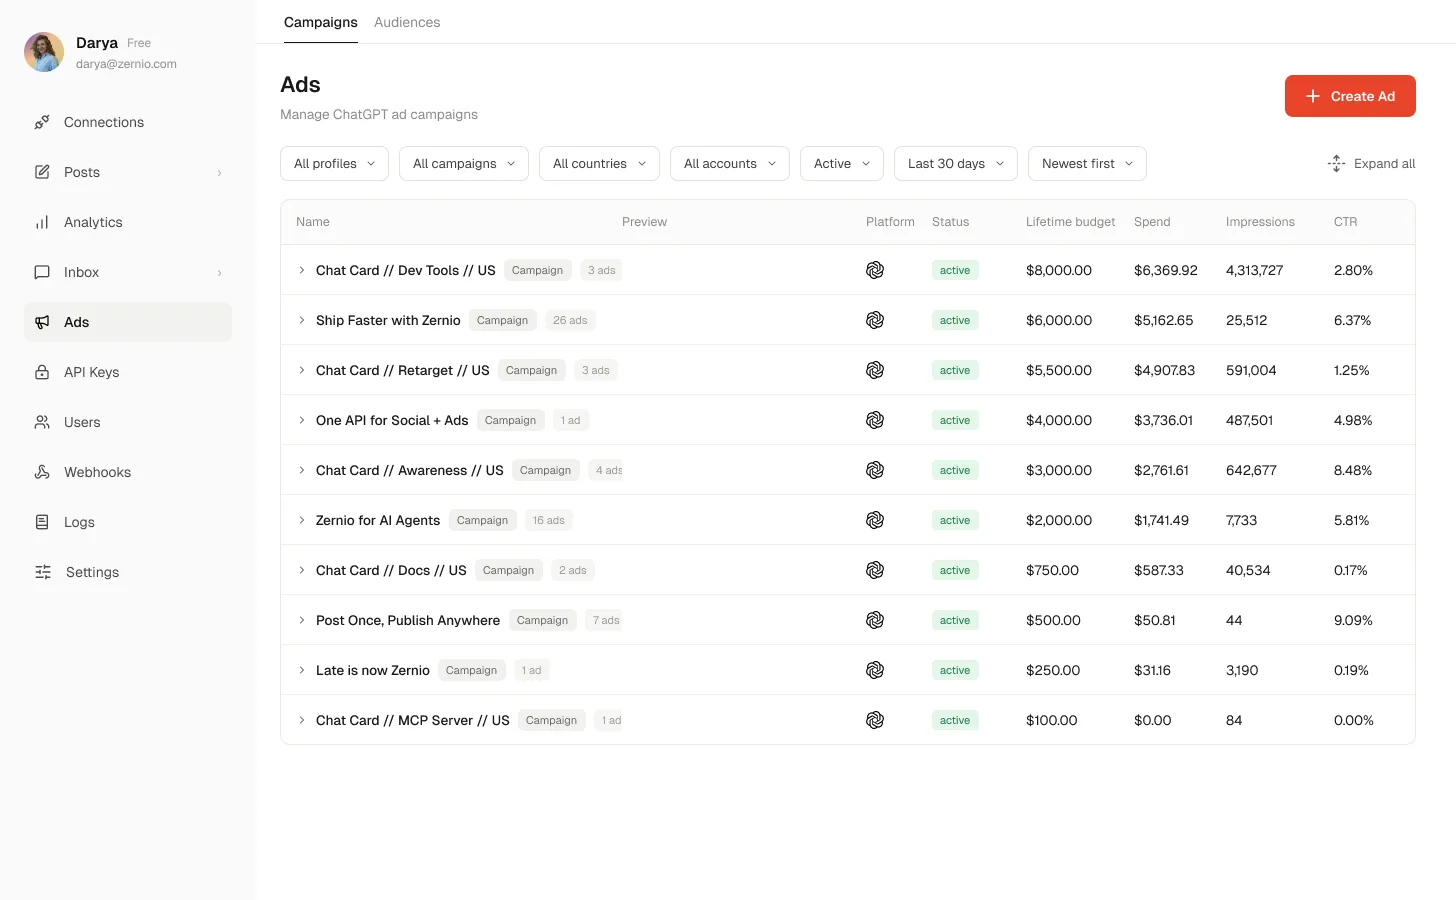Open Users in the sidebar
This screenshot has width=1456, height=900.
pyautogui.click(x=128, y=422)
